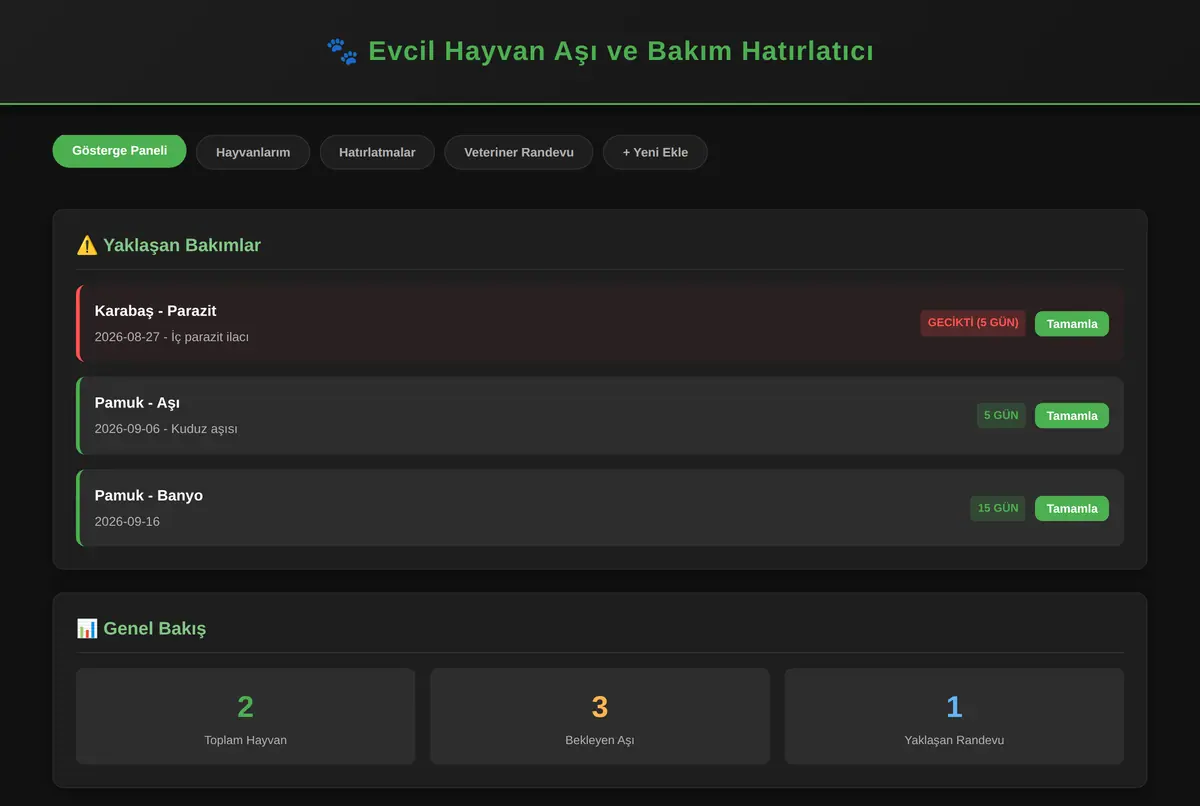This screenshot has width=1200, height=806.
Task: Click Tamamla for Pamuk - Banyo
Action: click(1071, 508)
